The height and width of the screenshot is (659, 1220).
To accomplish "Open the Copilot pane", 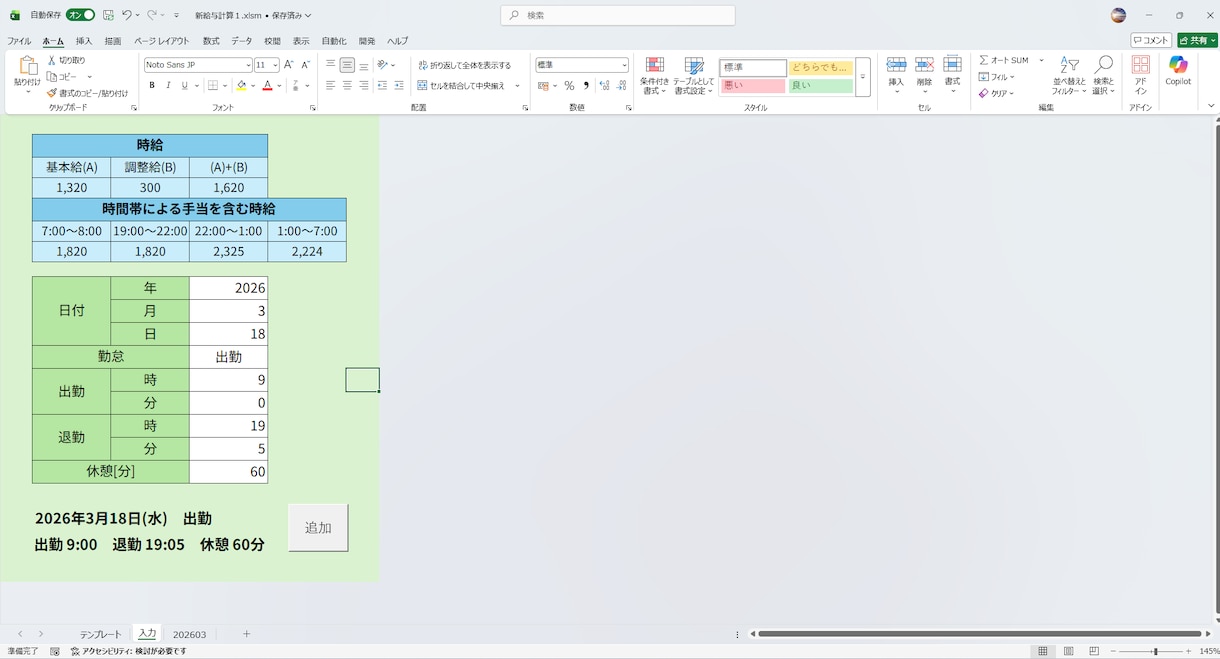I will tap(1178, 71).
